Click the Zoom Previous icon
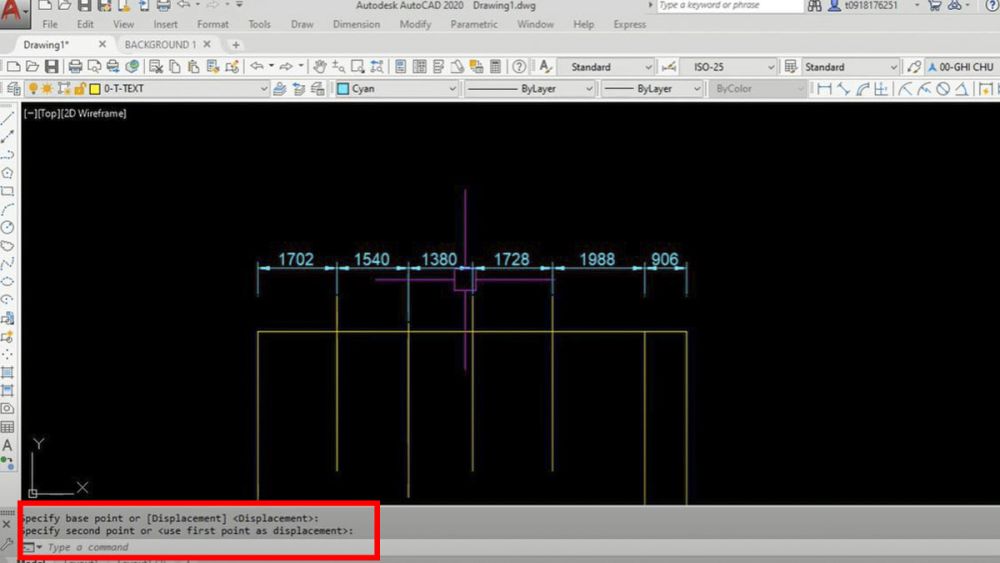This screenshot has width=1000, height=563. coord(377,66)
